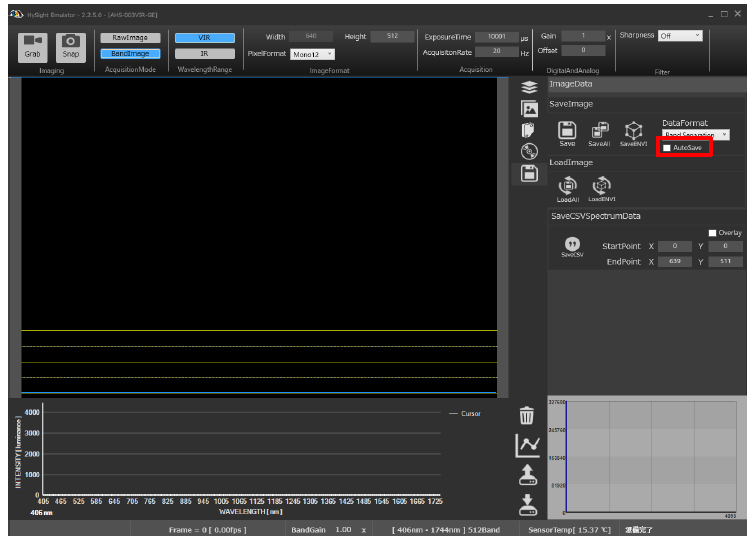This screenshot has width=753, height=546.
Task: Click the 406nm - 1744nm 512Band status text
Action: pos(446,530)
